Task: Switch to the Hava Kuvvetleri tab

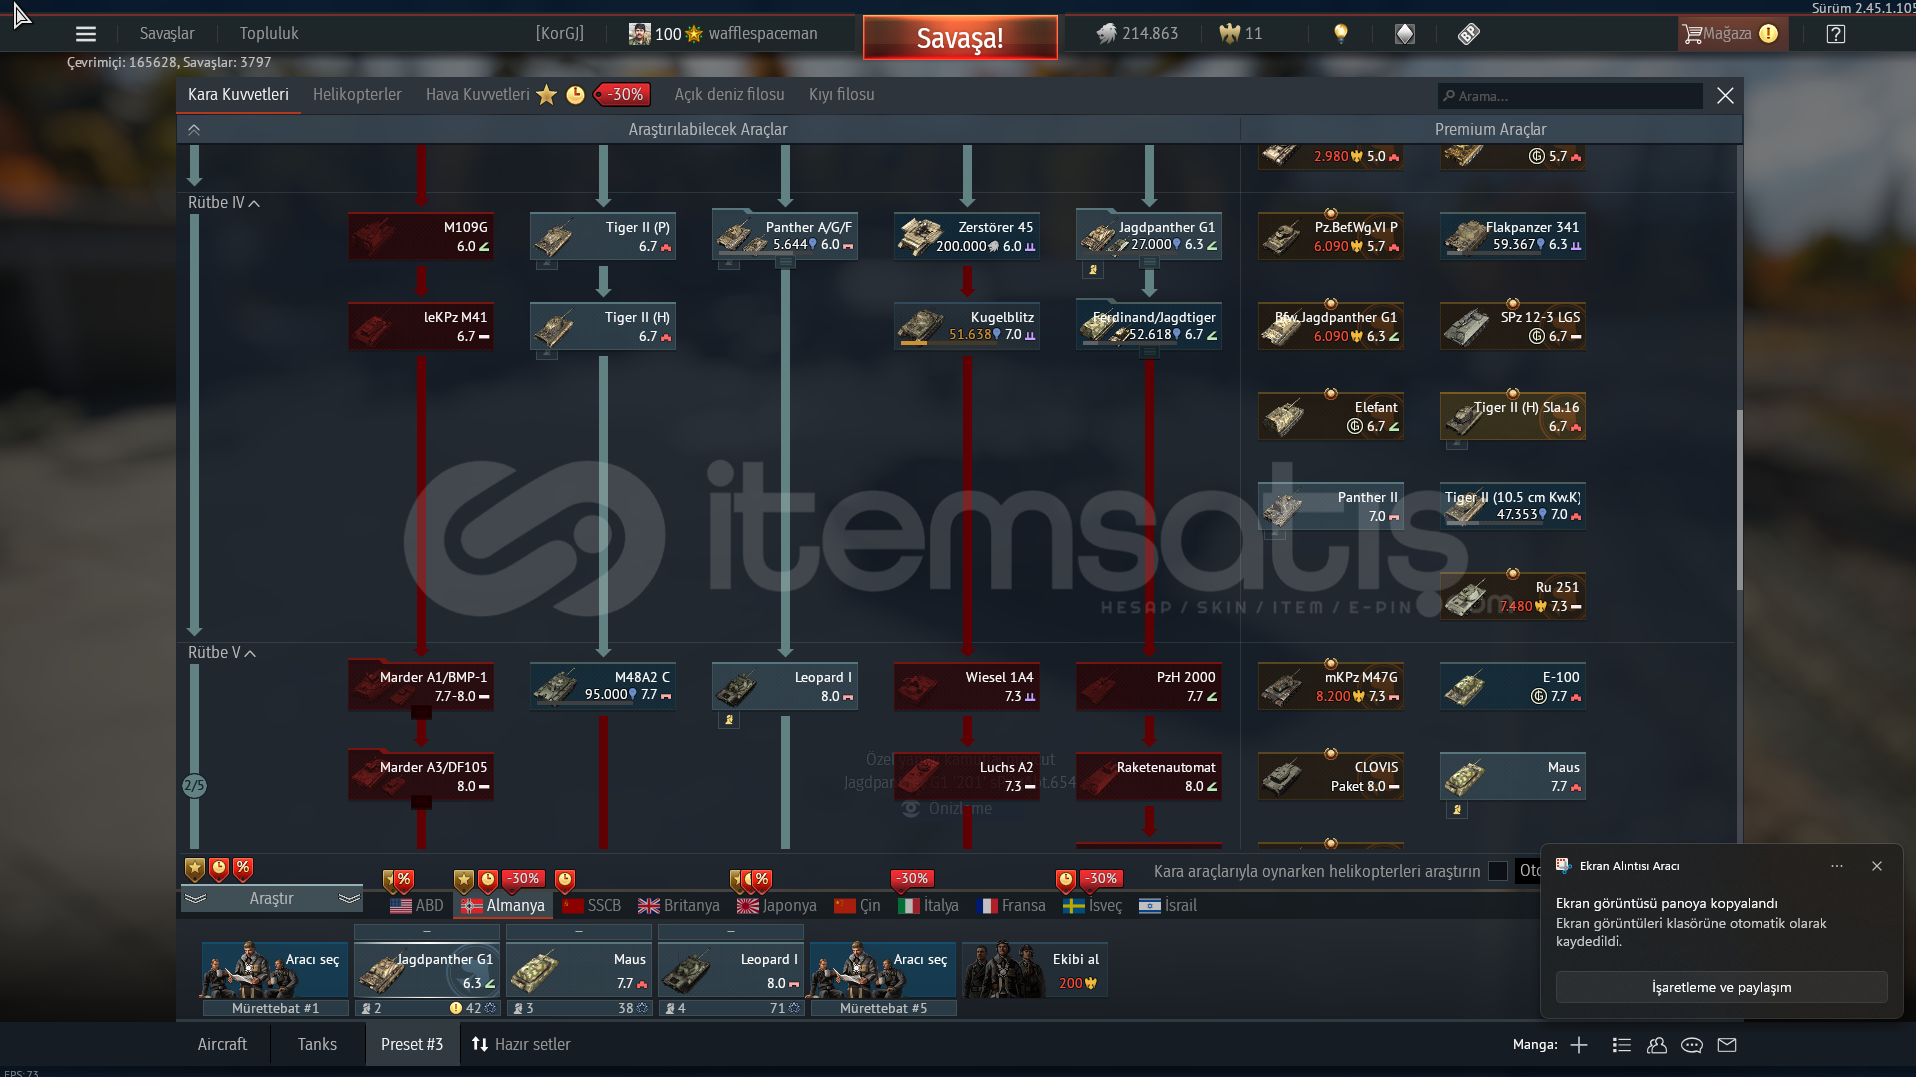Action: [478, 95]
